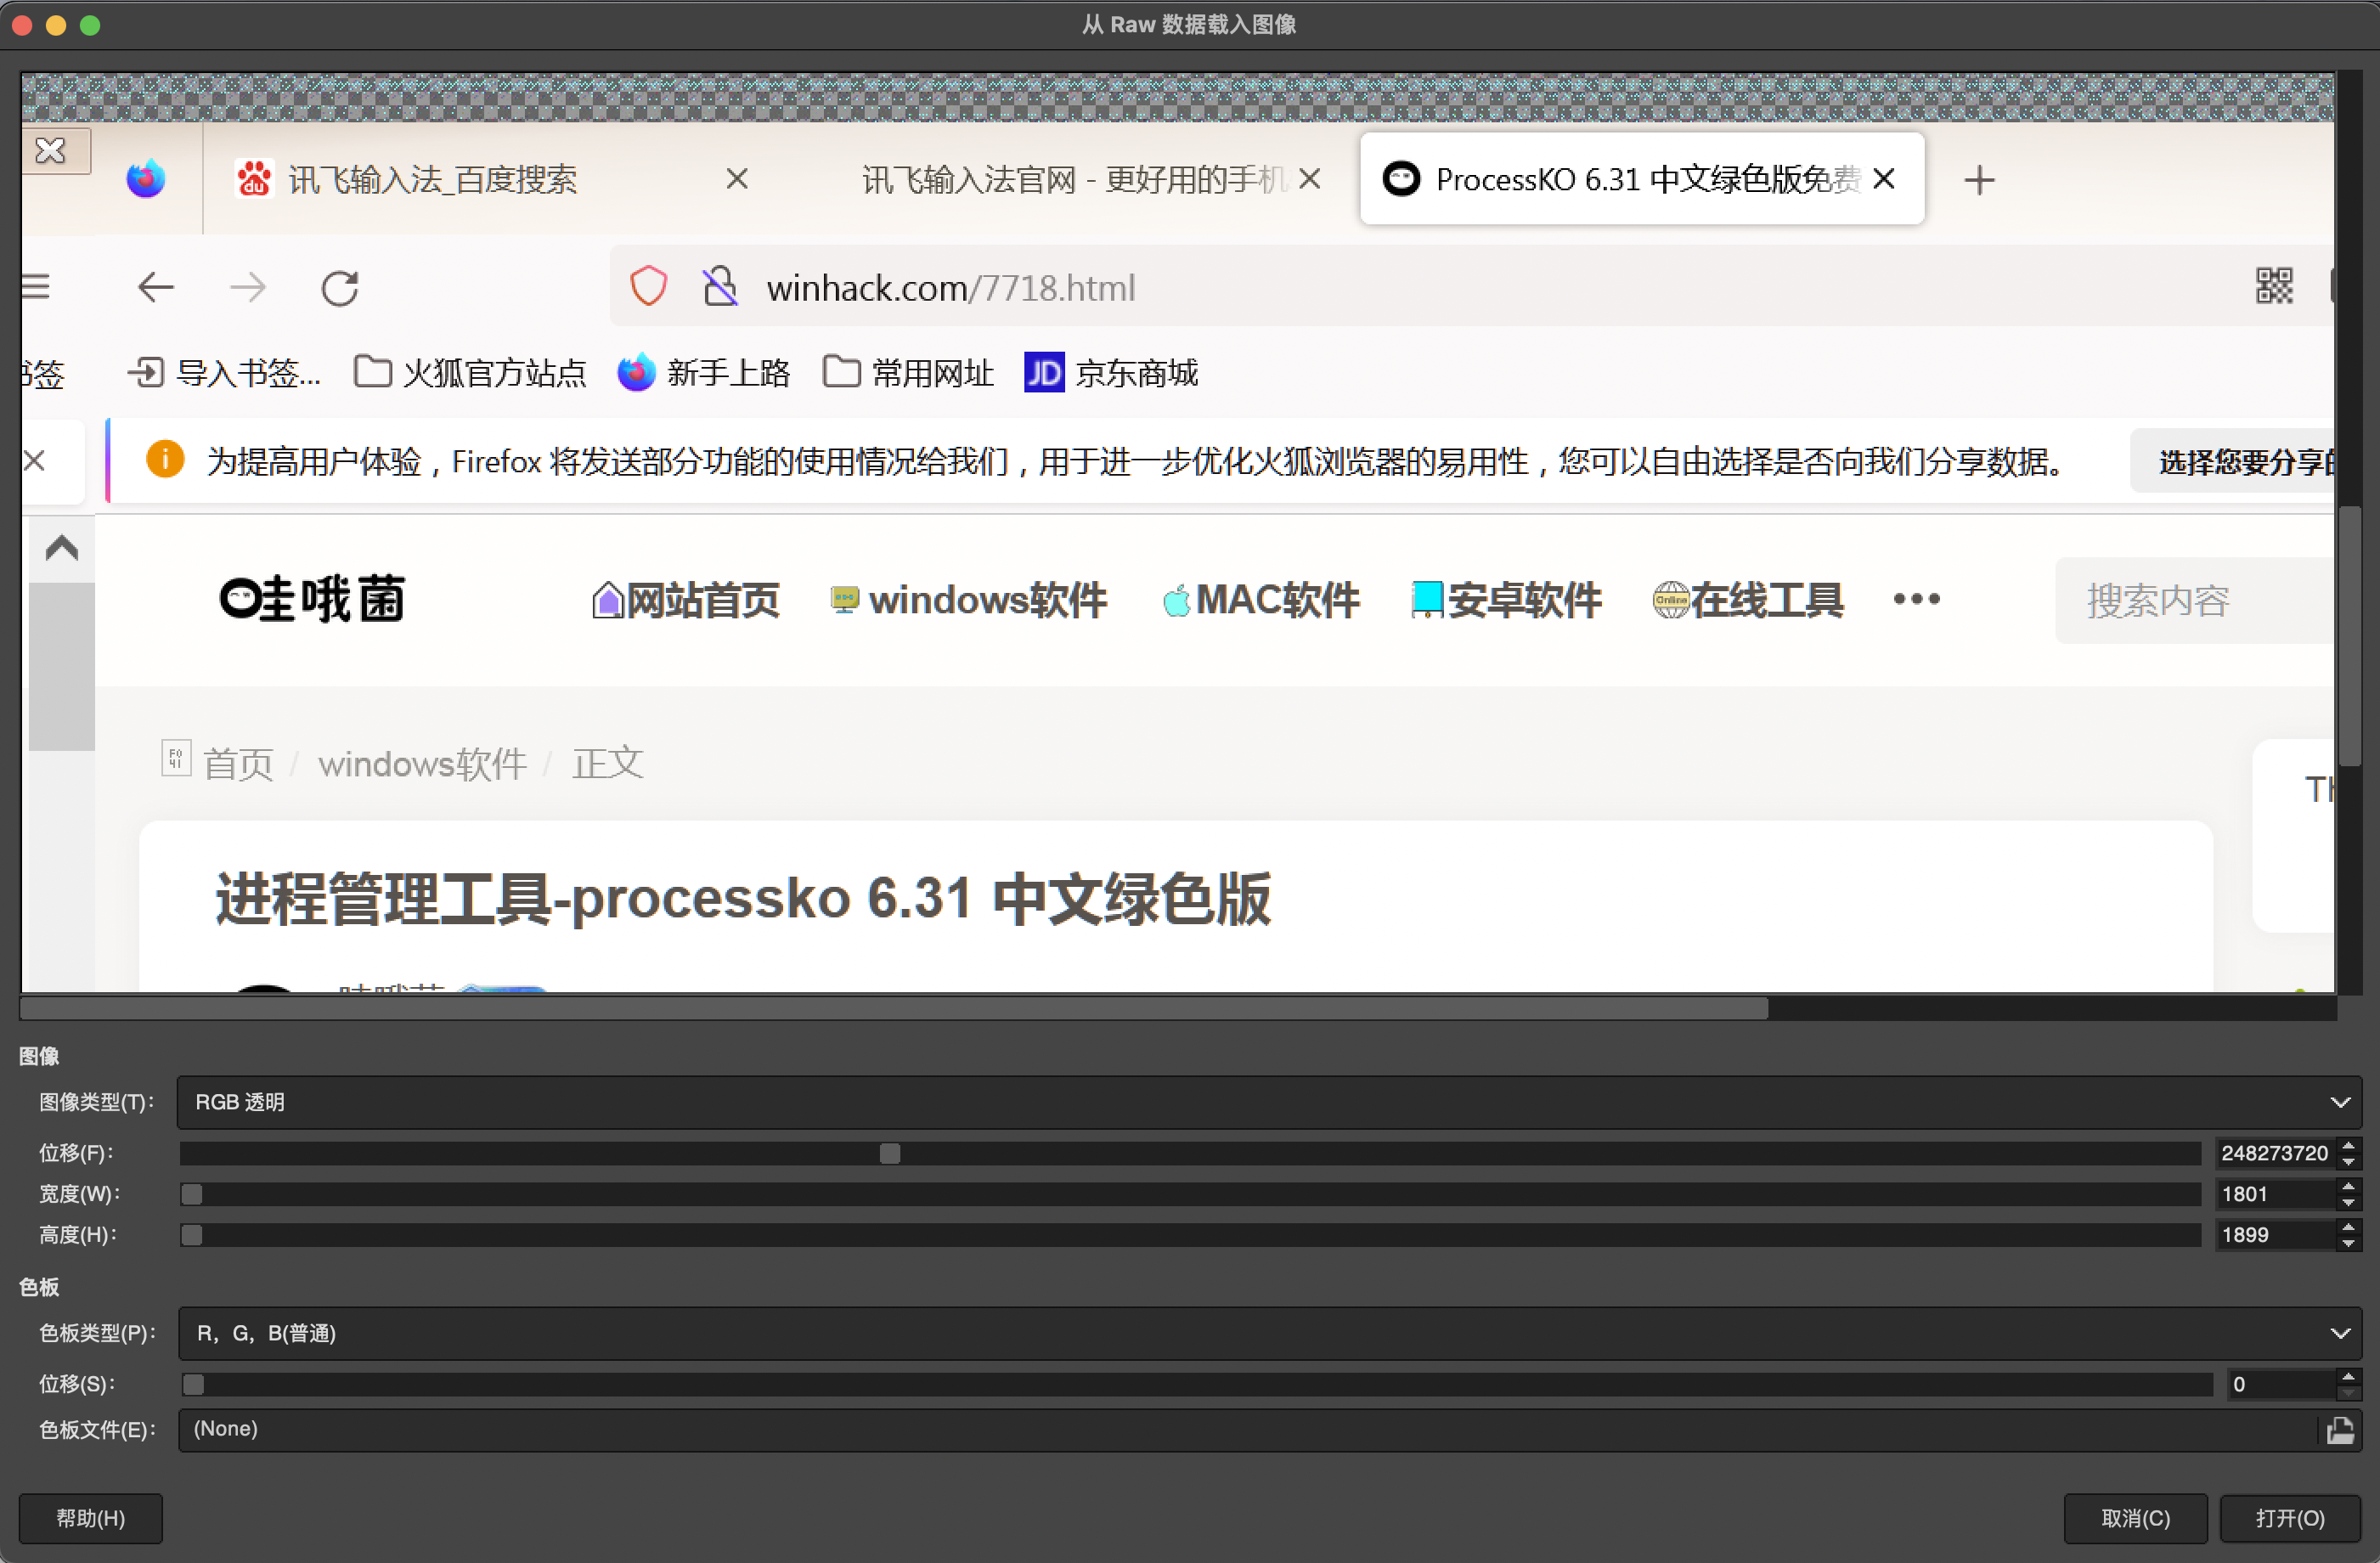This screenshot has height=1563, width=2380.
Task: Click the preview horizontal scrollbar
Action: point(893,1008)
